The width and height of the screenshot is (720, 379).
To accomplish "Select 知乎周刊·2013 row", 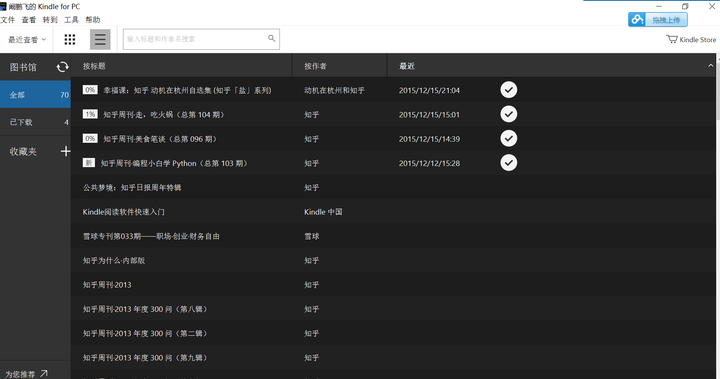I will click(393, 284).
